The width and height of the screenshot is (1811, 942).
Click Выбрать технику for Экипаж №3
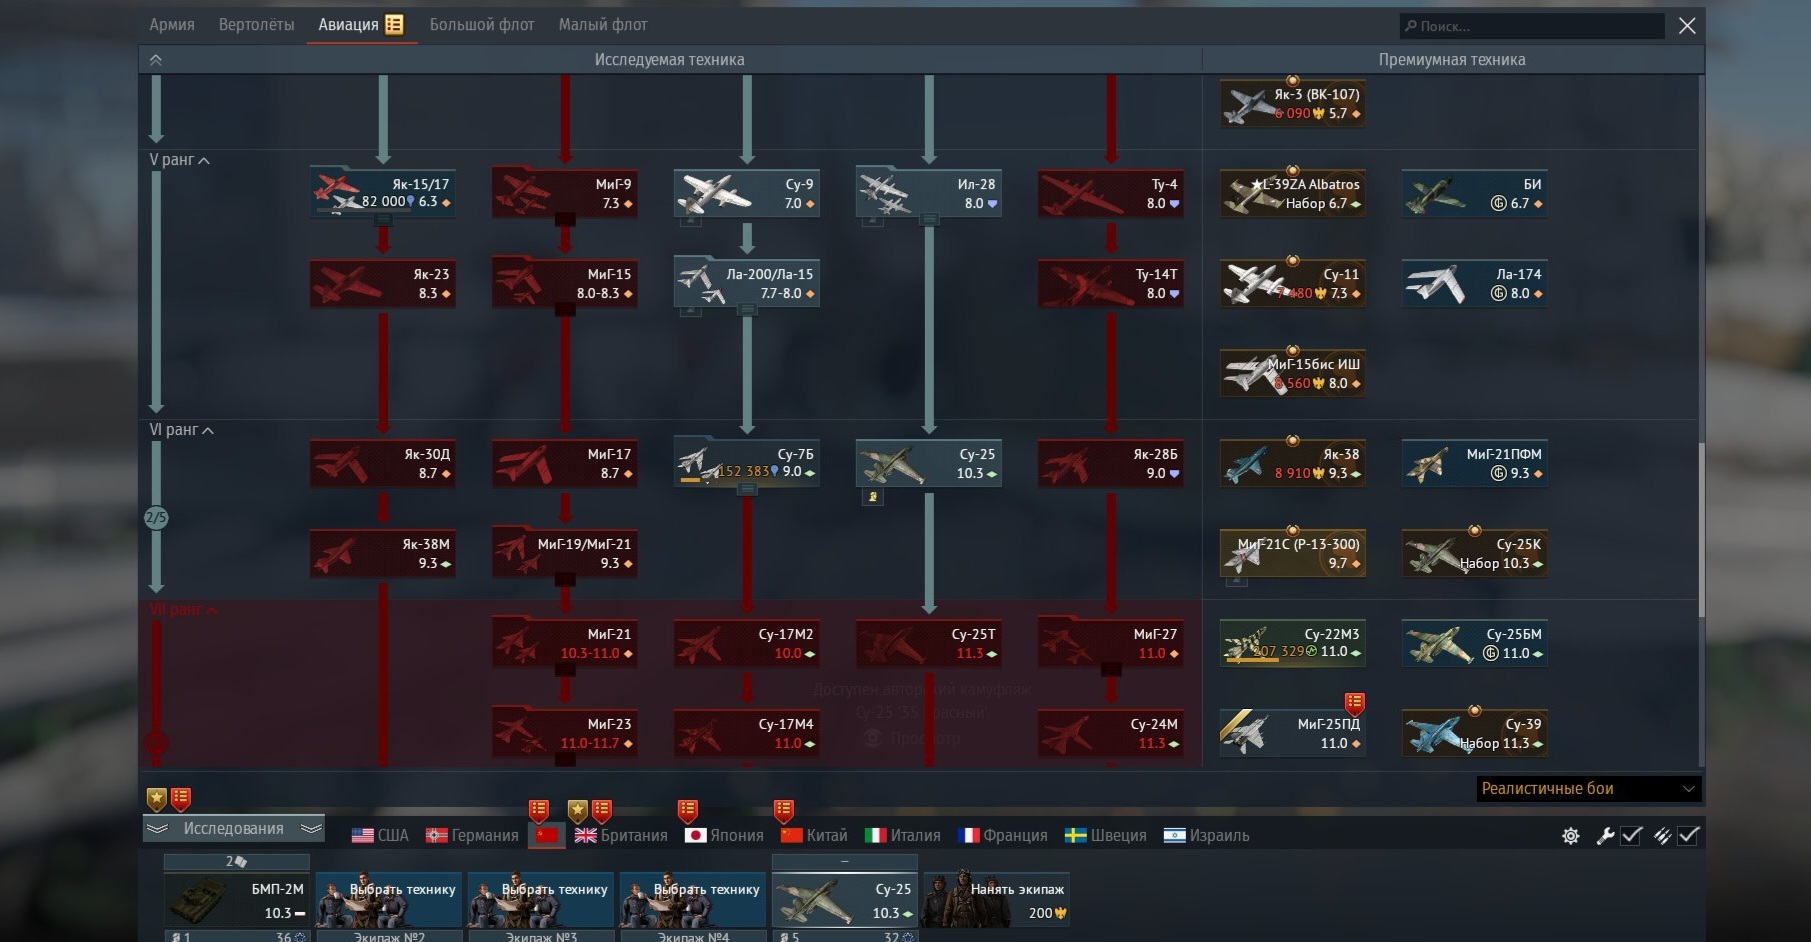541,900
